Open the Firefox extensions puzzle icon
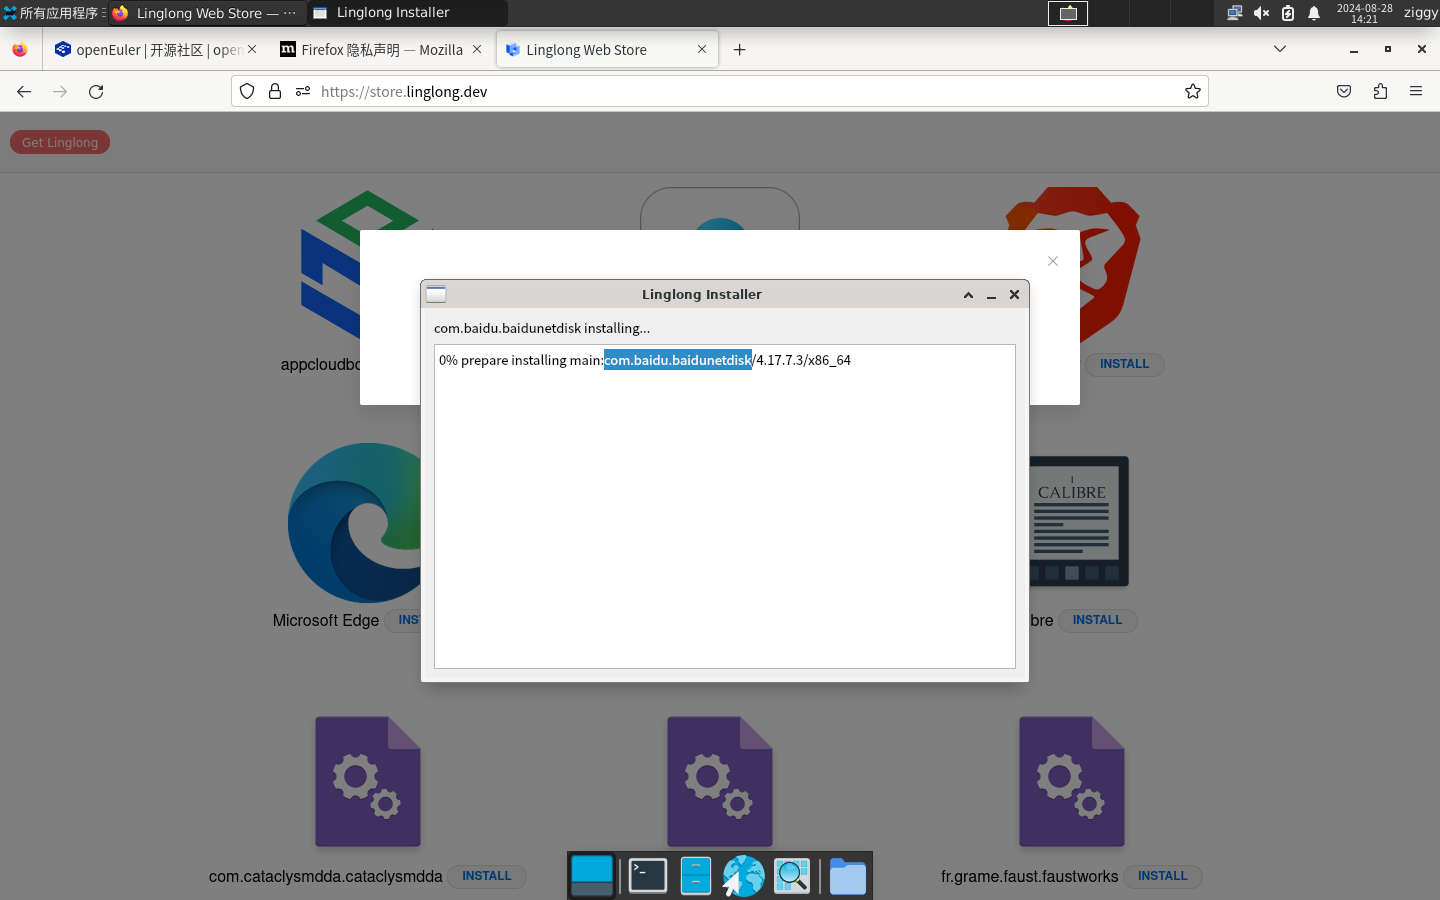This screenshot has height=900, width=1440. point(1380,91)
